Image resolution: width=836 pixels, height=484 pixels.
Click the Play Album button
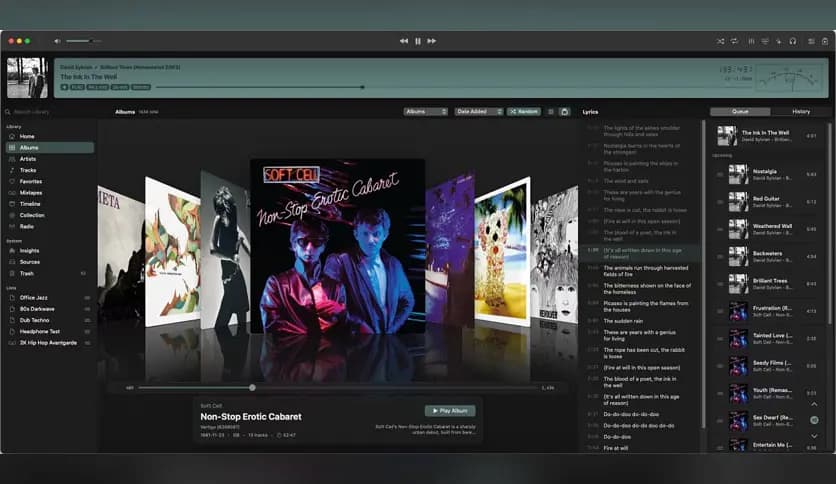point(450,411)
